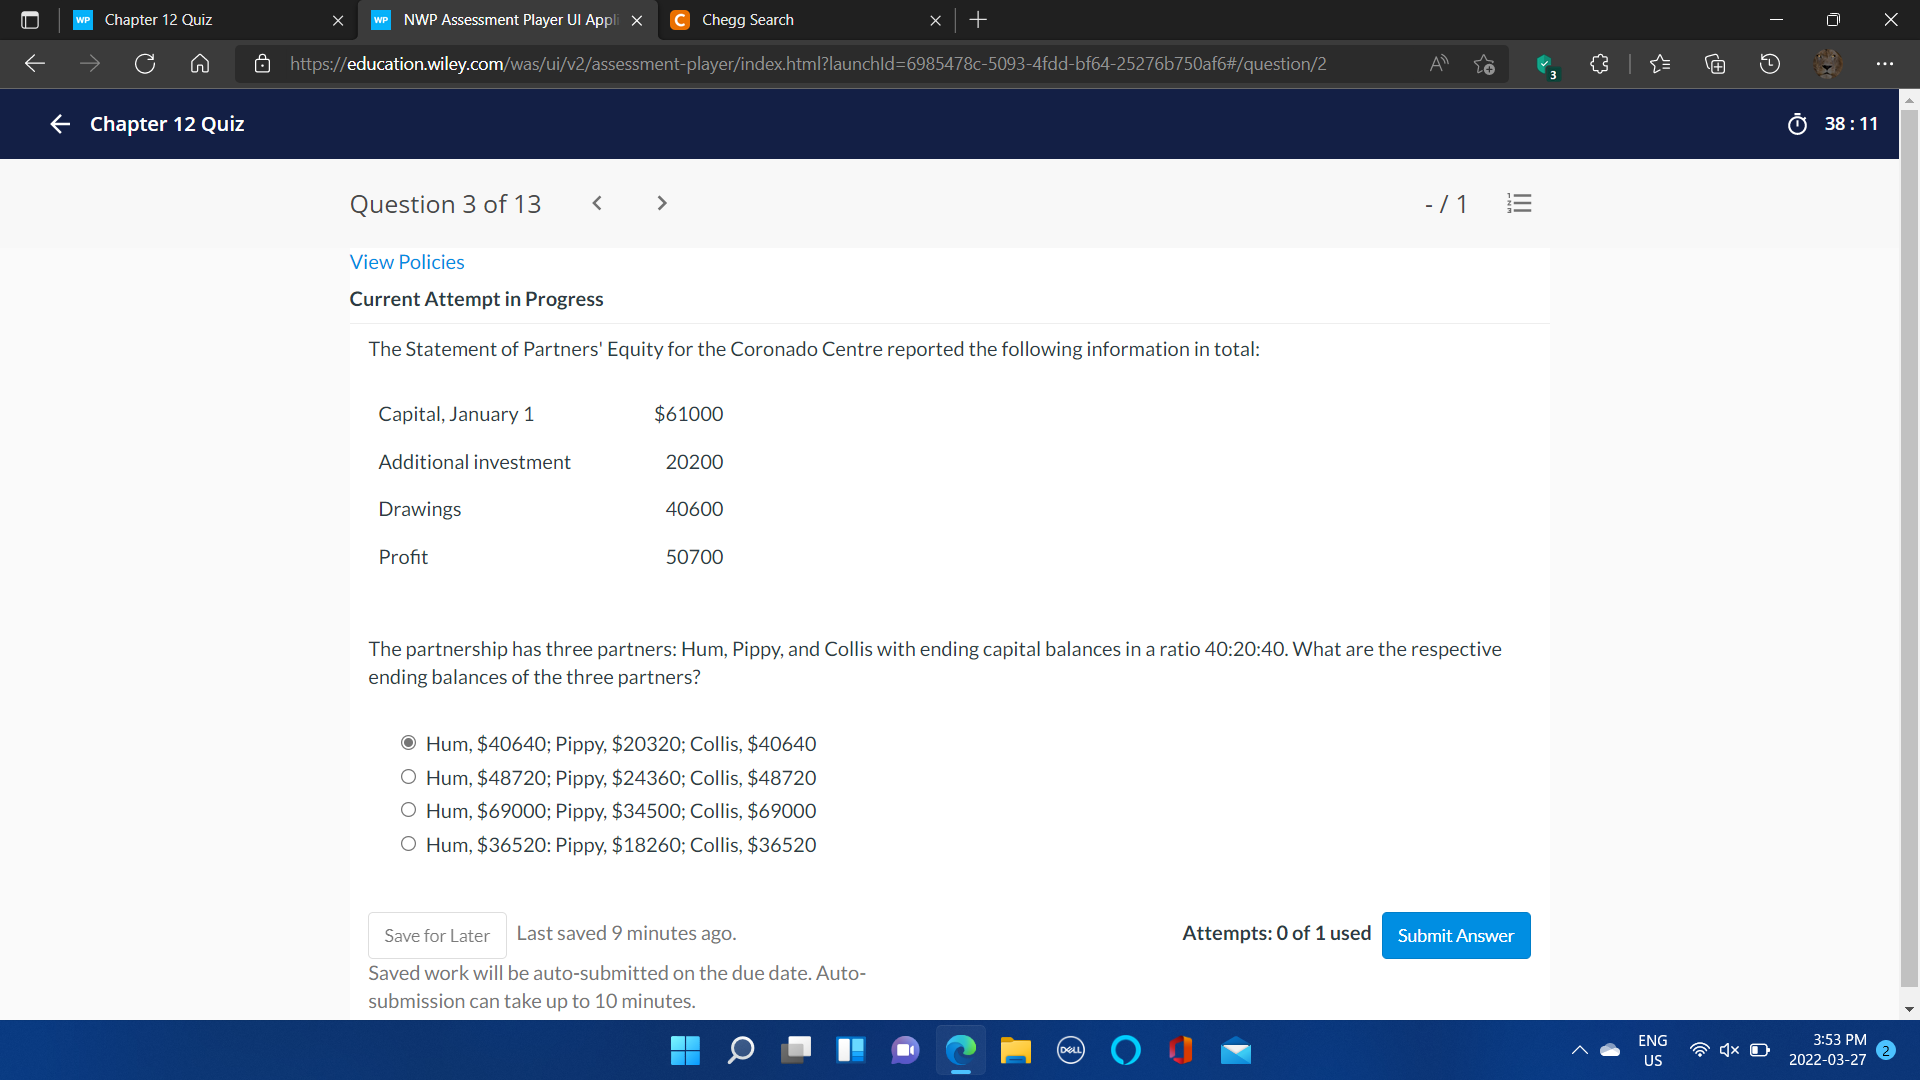The image size is (1920, 1080).
Task: Click the browser refresh button
Action: [145, 64]
